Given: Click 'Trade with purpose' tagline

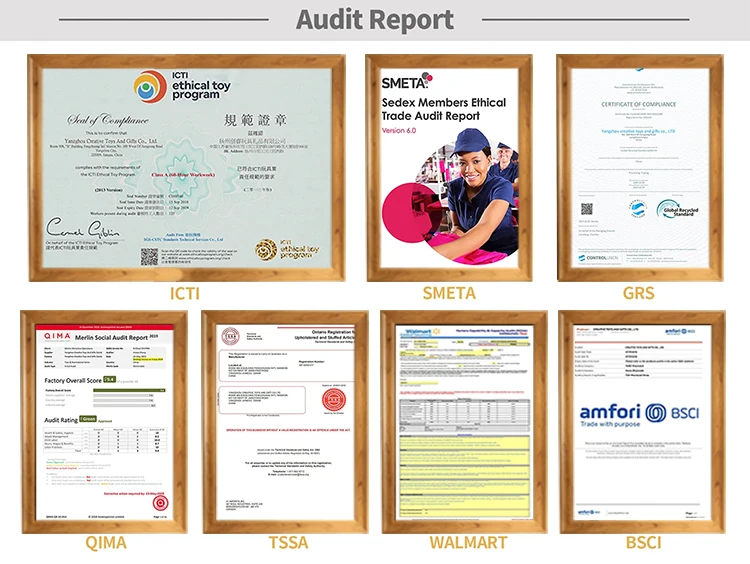Looking at the screenshot, I should coord(610,424).
